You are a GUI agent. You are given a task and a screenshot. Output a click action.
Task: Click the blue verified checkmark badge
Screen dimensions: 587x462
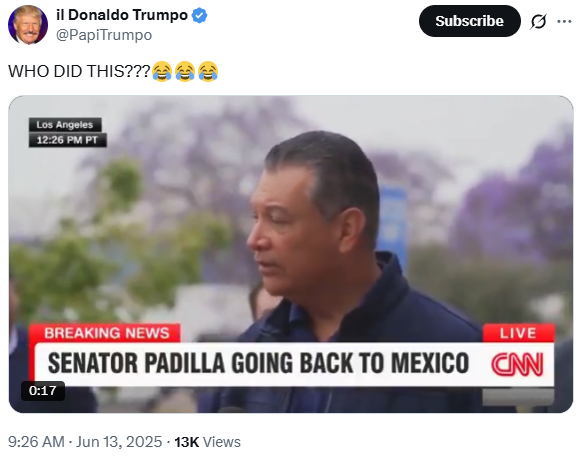tap(200, 16)
